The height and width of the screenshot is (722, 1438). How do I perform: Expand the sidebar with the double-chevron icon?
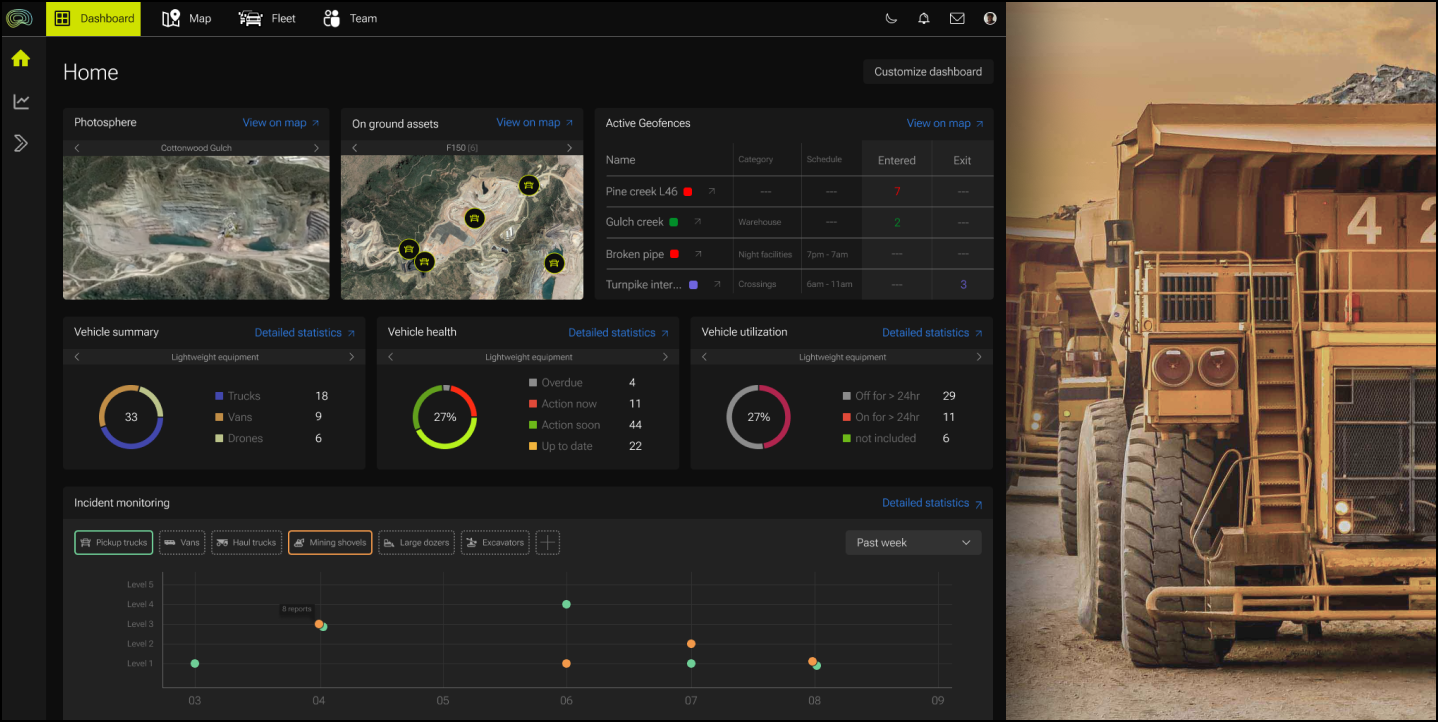click(x=21, y=143)
